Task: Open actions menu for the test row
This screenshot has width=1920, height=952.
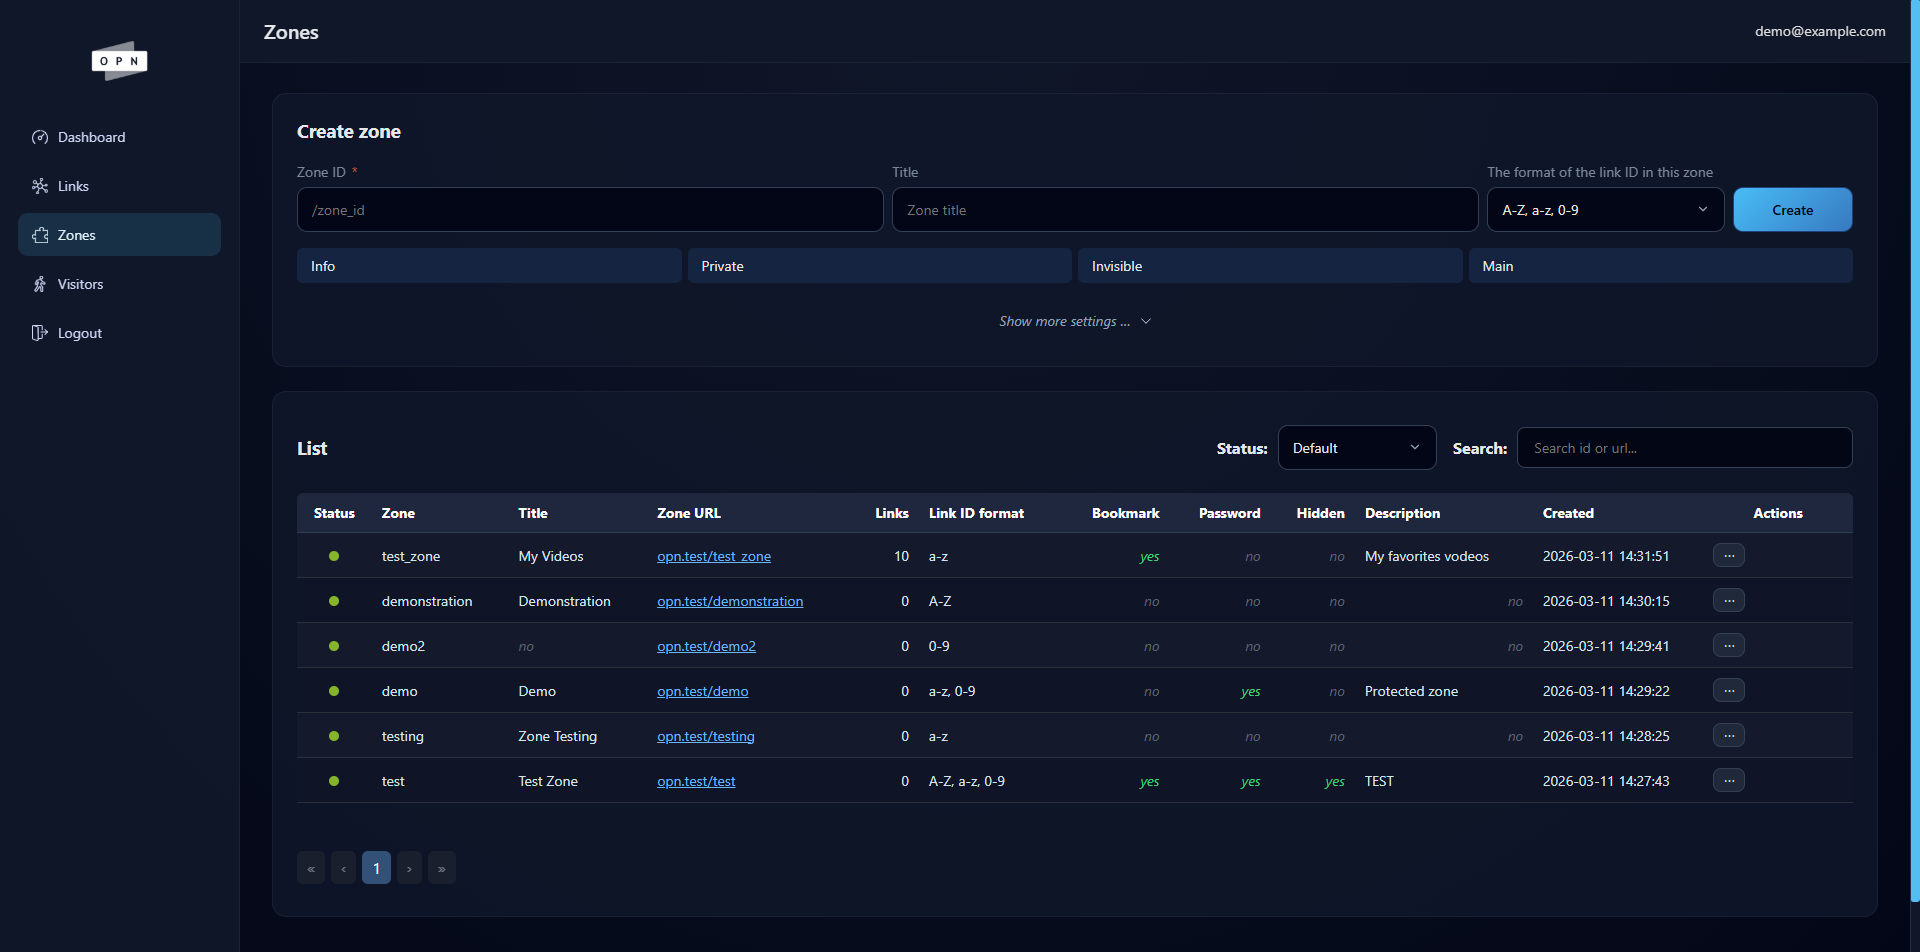Action: (x=1728, y=781)
